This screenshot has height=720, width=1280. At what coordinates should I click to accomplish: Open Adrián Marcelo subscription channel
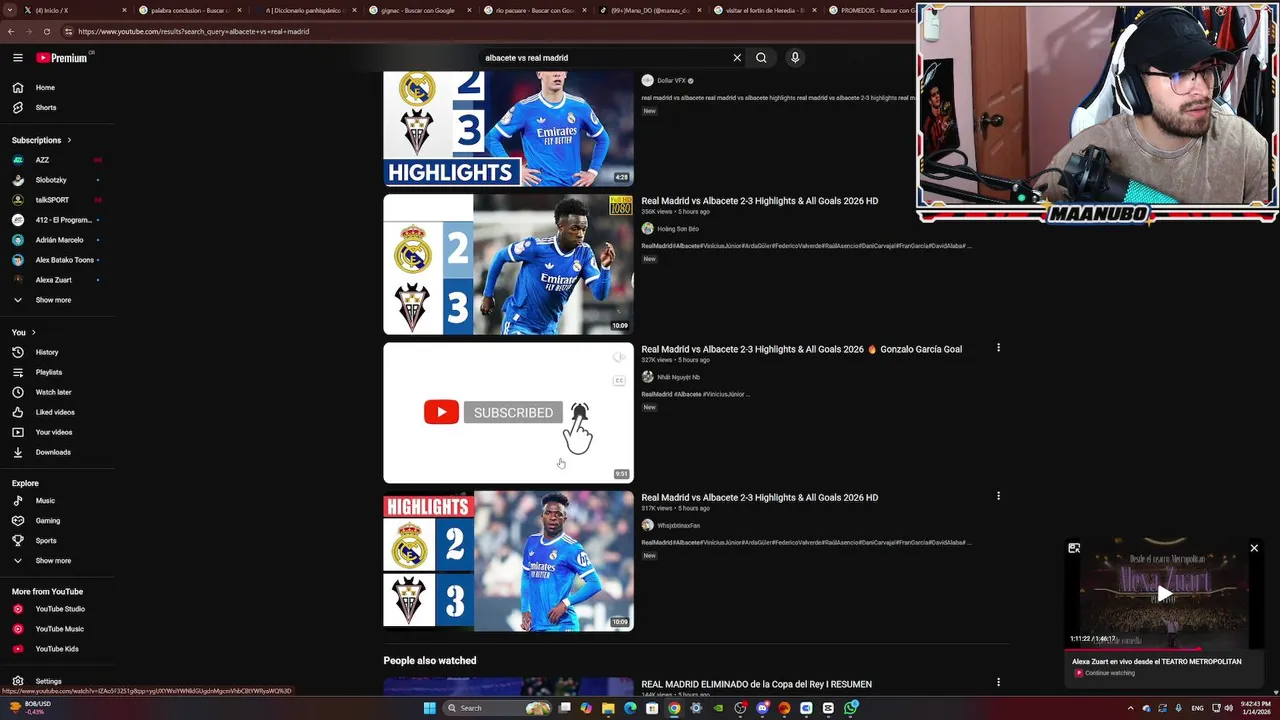(x=57, y=240)
